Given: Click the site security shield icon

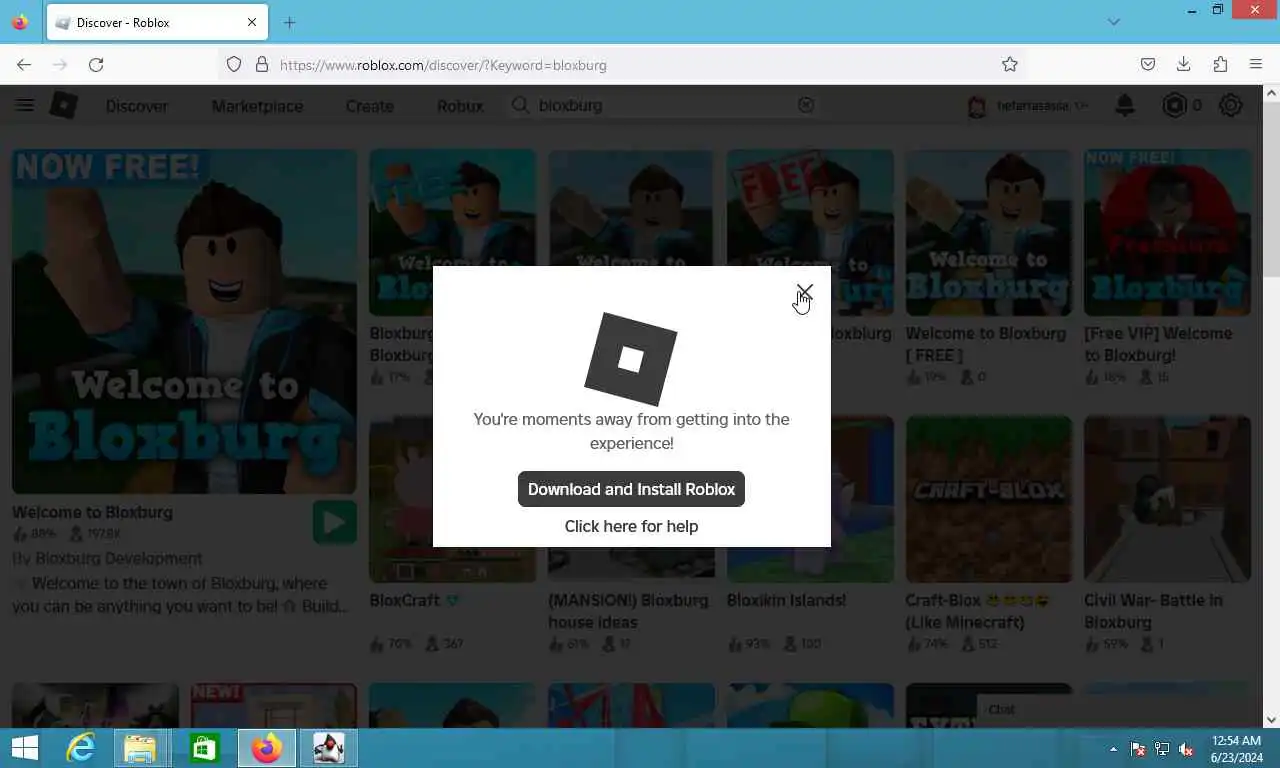Looking at the screenshot, I should (234, 65).
